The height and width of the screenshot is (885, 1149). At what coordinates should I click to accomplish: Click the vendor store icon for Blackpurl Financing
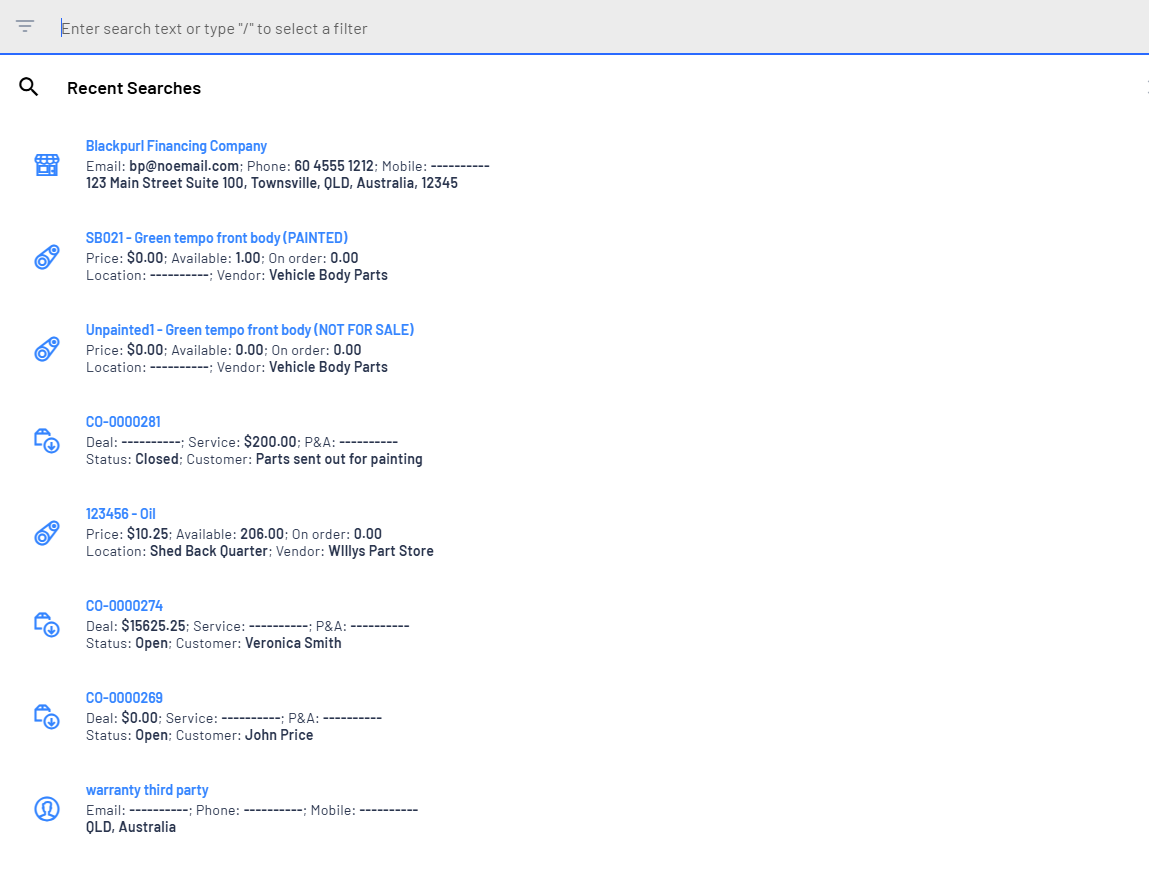click(47, 165)
